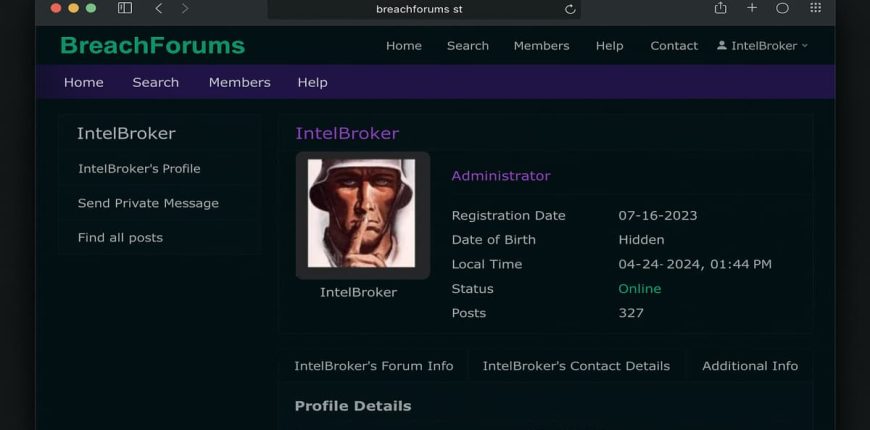Select Search in the purple navigation bar

pyautogui.click(x=155, y=83)
